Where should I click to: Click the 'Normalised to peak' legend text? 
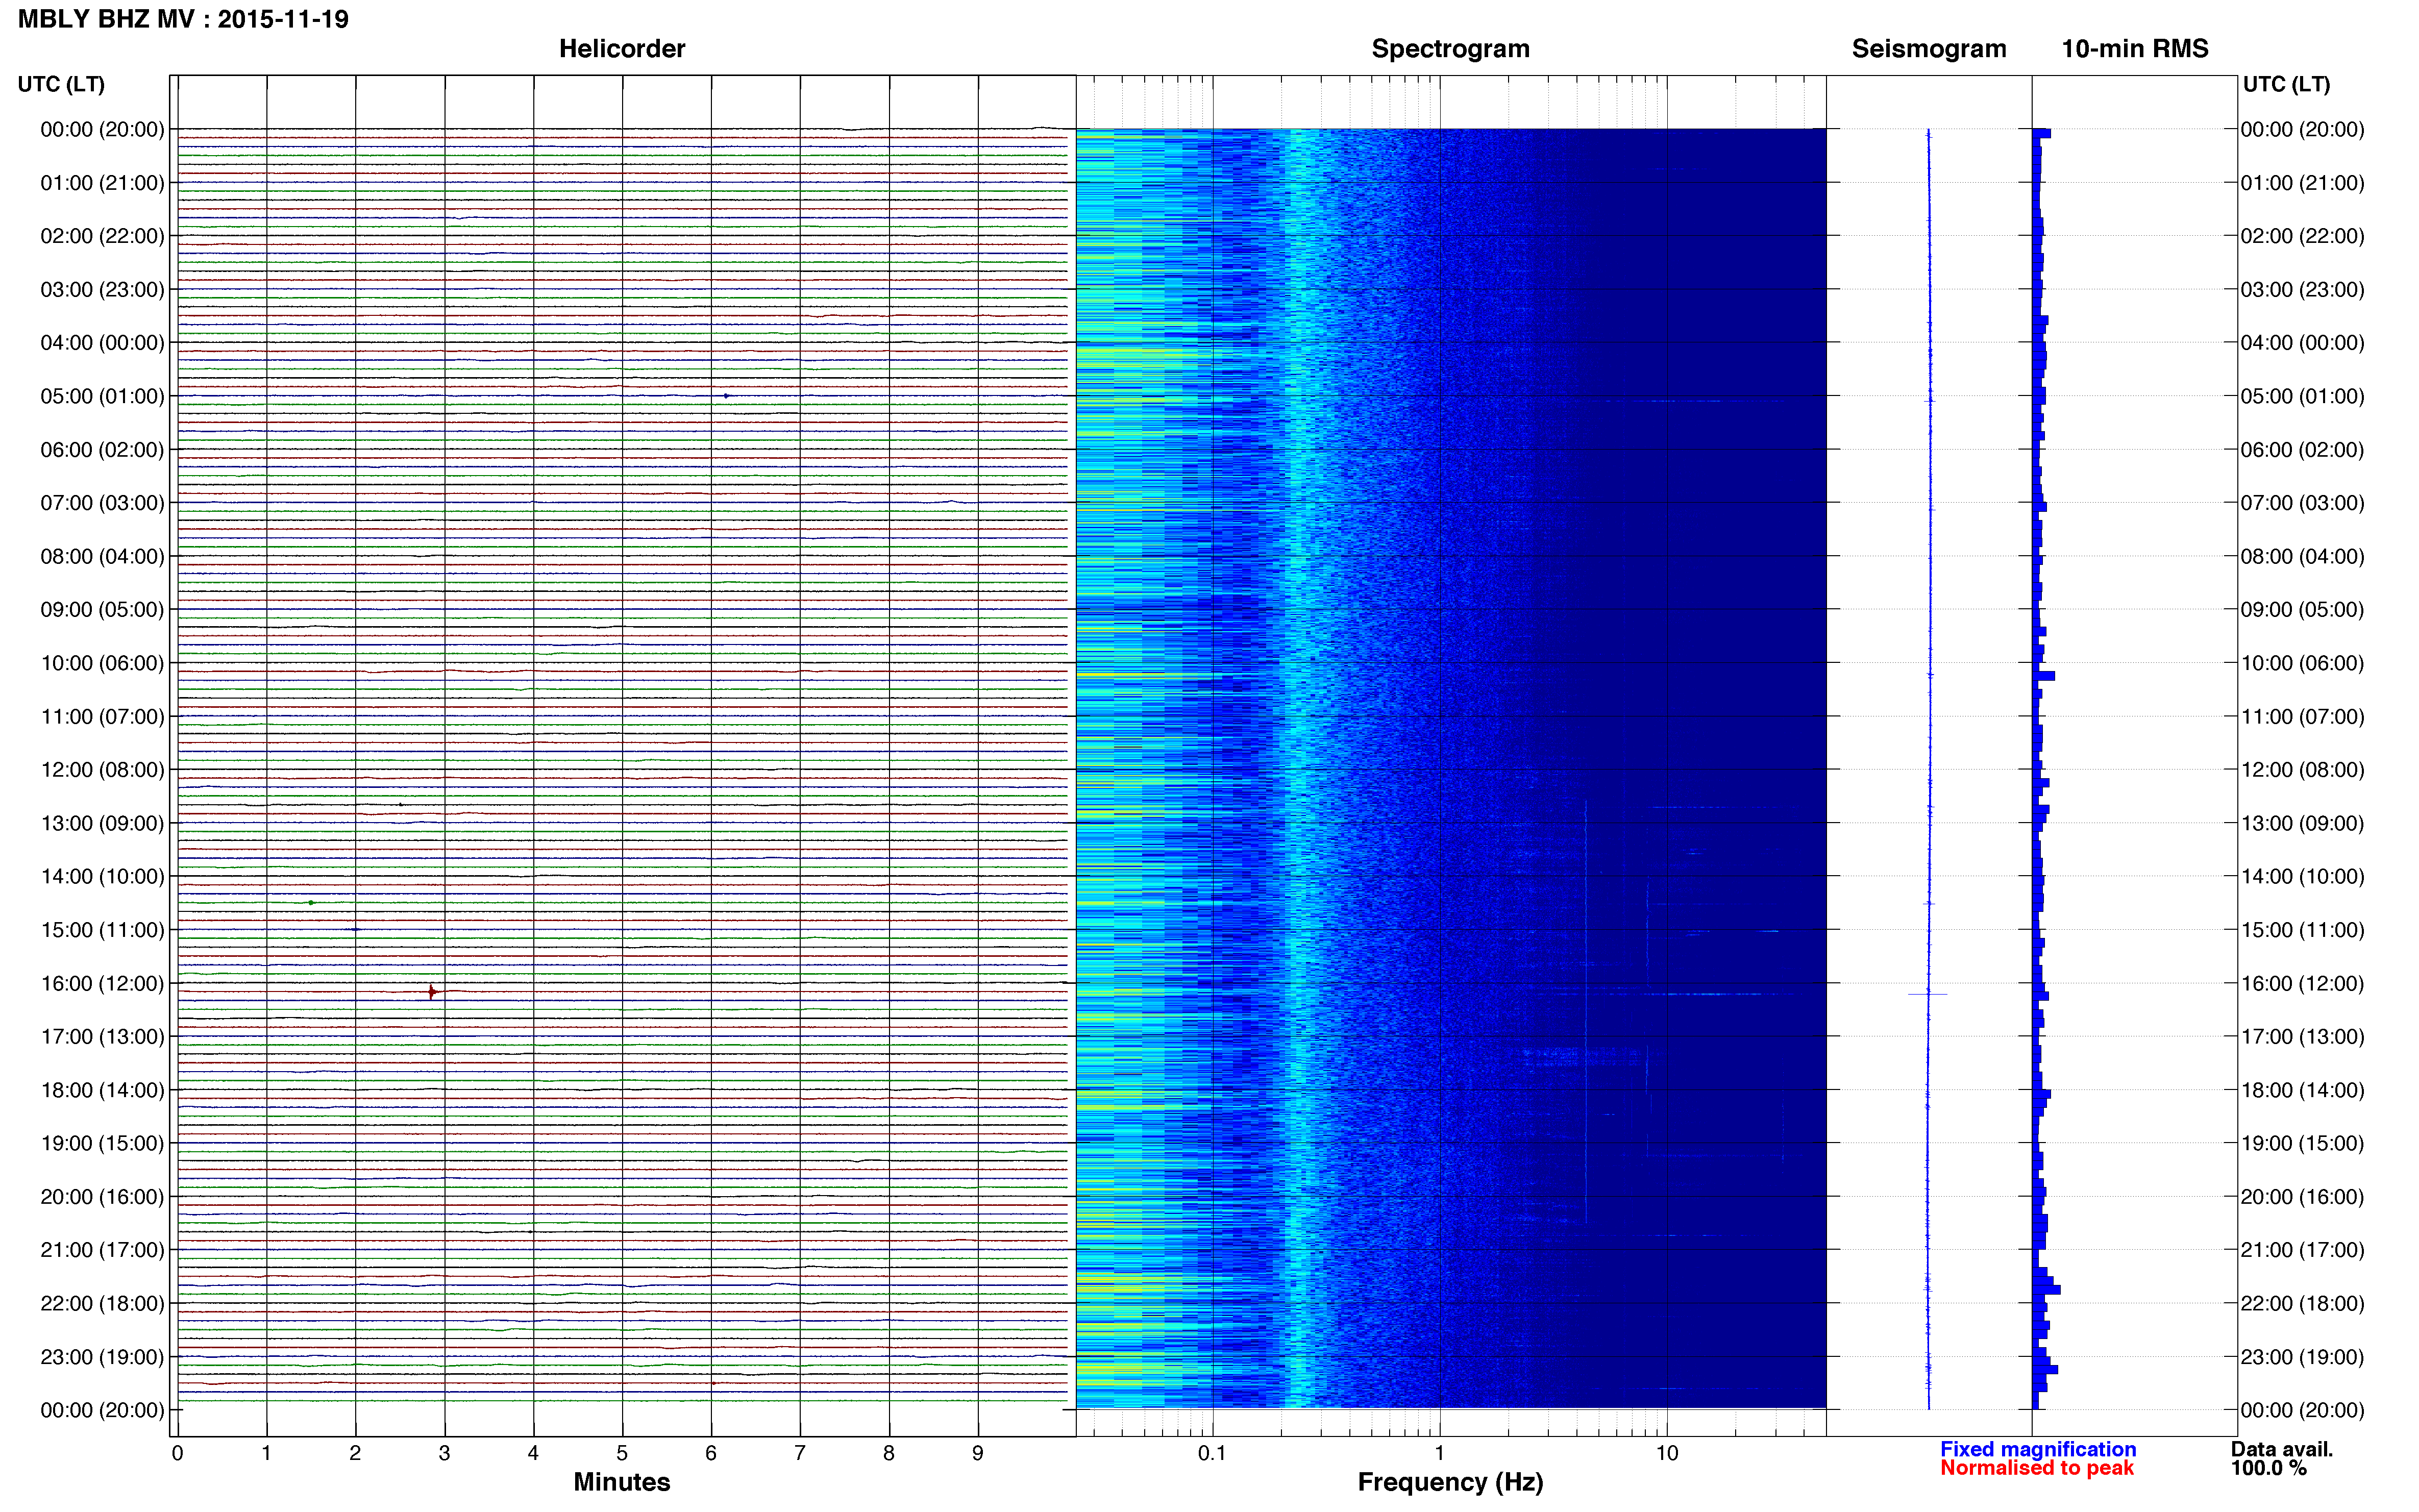pyautogui.click(x=2037, y=1468)
